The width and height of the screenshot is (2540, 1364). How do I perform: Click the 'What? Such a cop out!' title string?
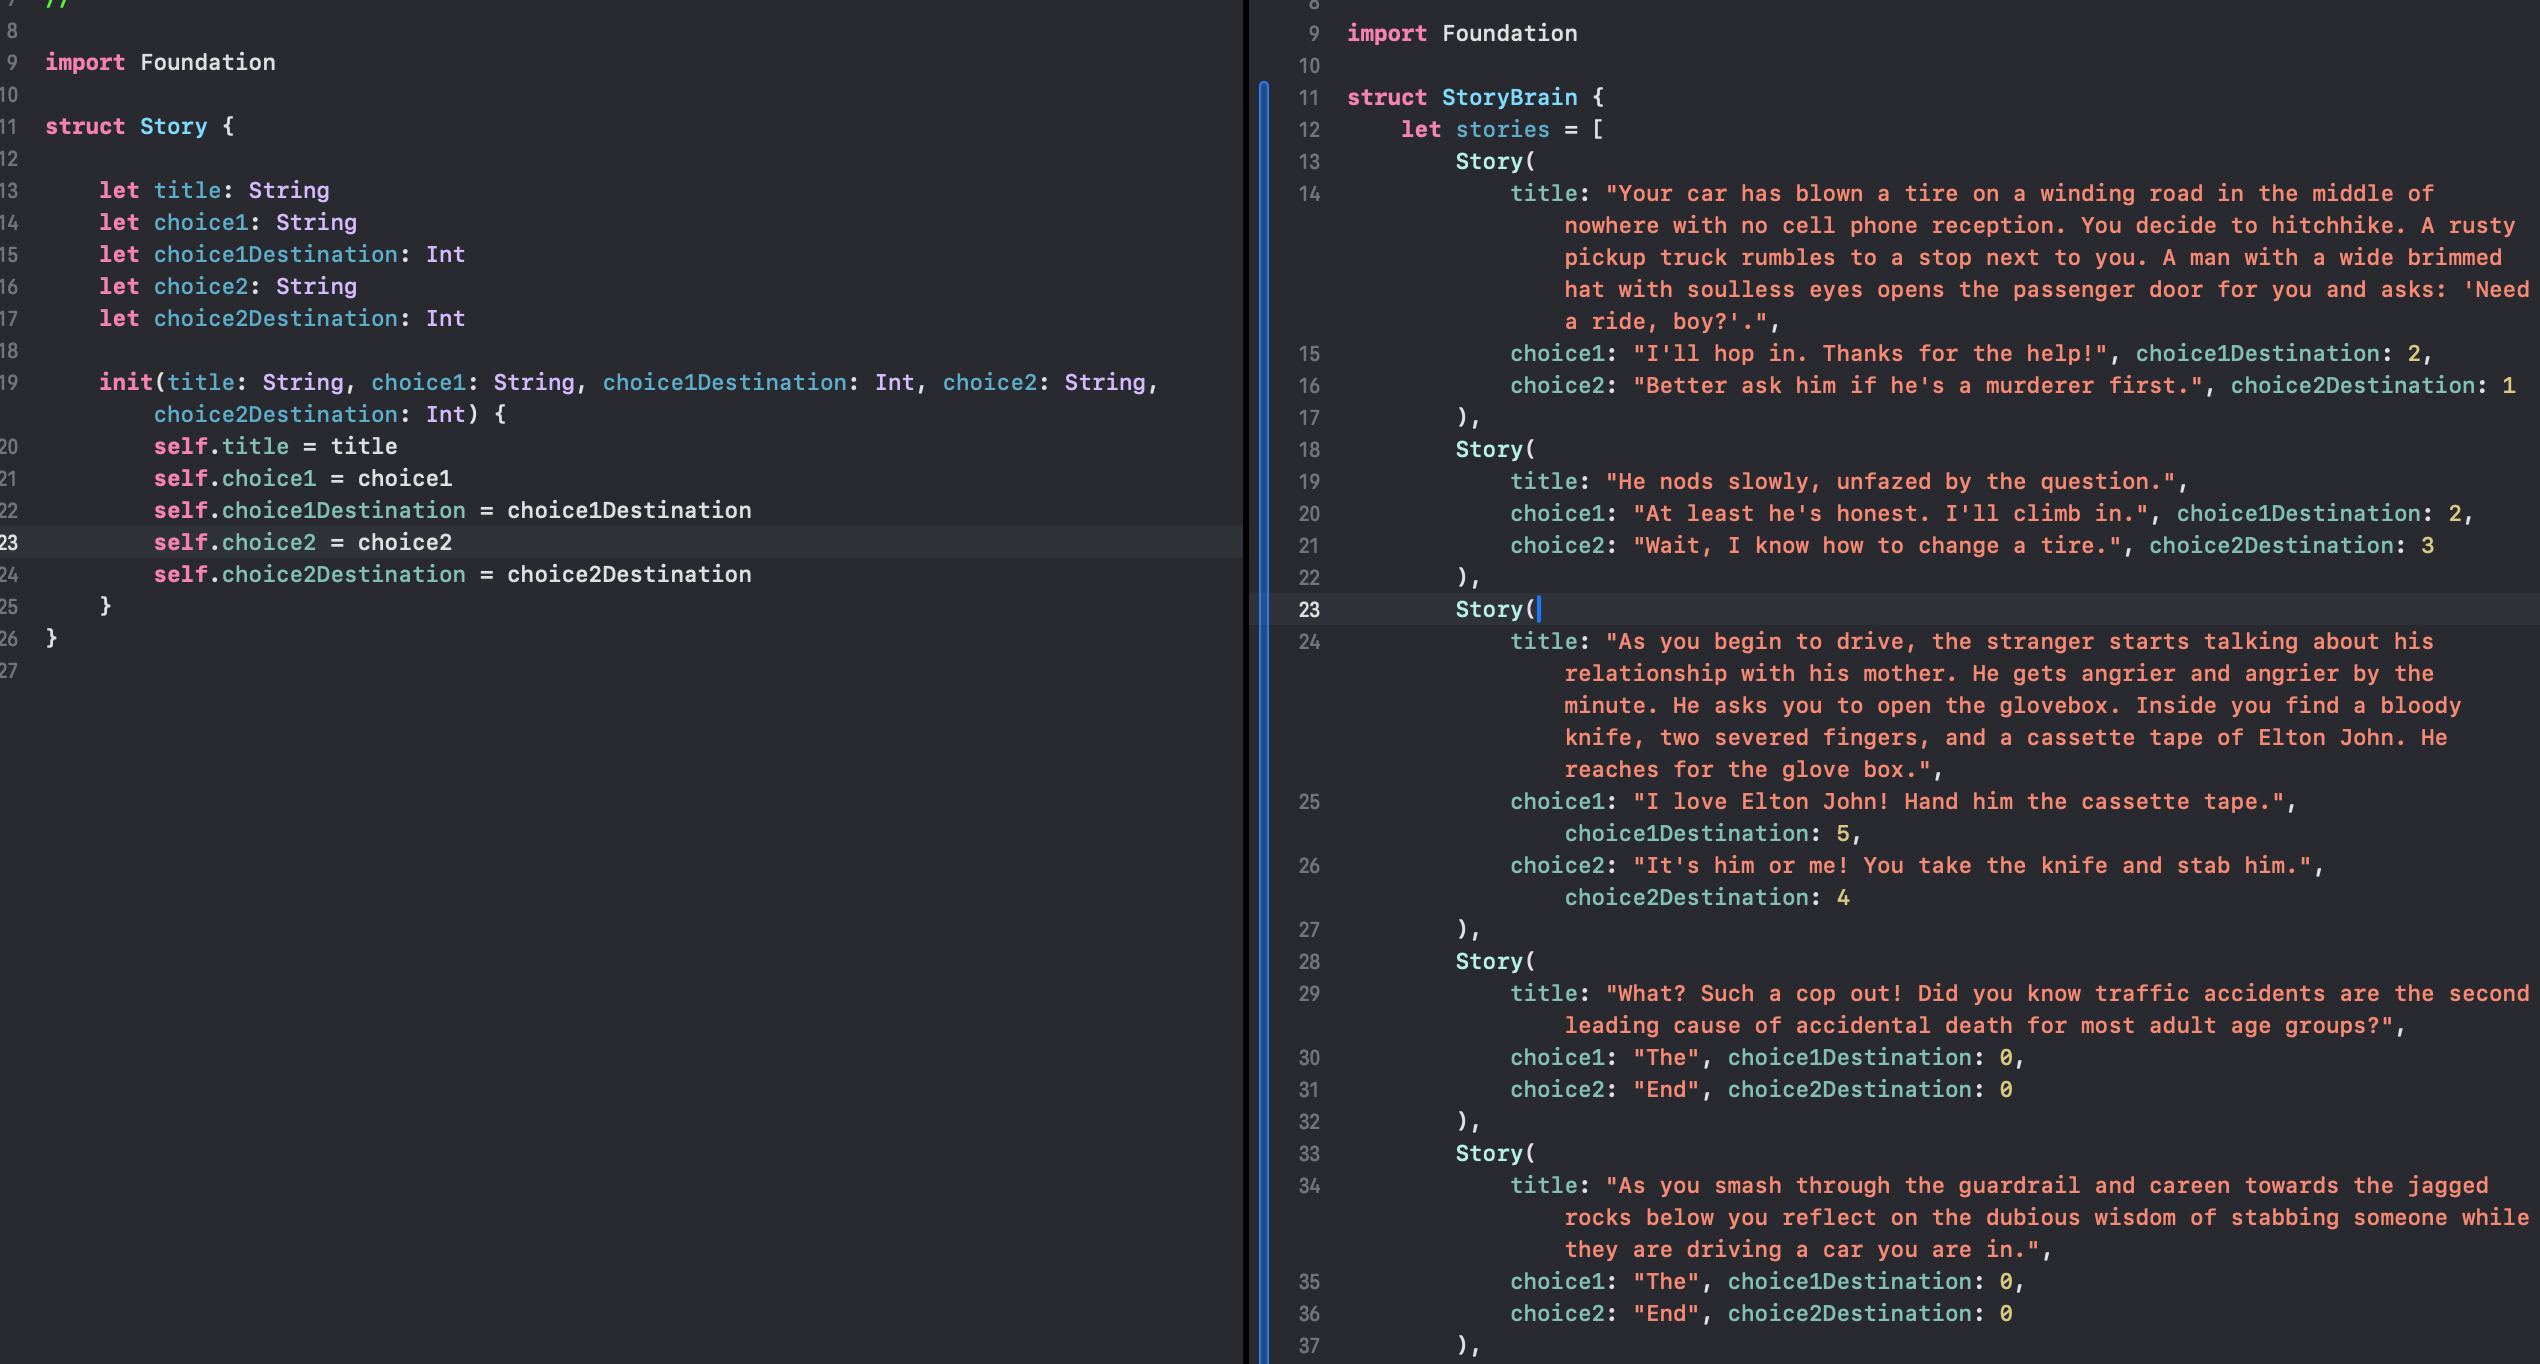click(x=2047, y=1009)
